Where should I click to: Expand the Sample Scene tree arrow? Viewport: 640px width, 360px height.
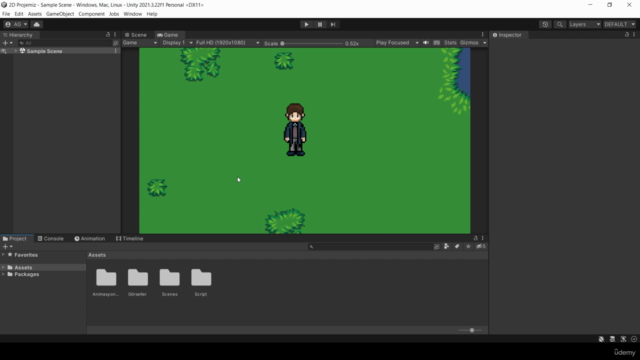point(16,51)
